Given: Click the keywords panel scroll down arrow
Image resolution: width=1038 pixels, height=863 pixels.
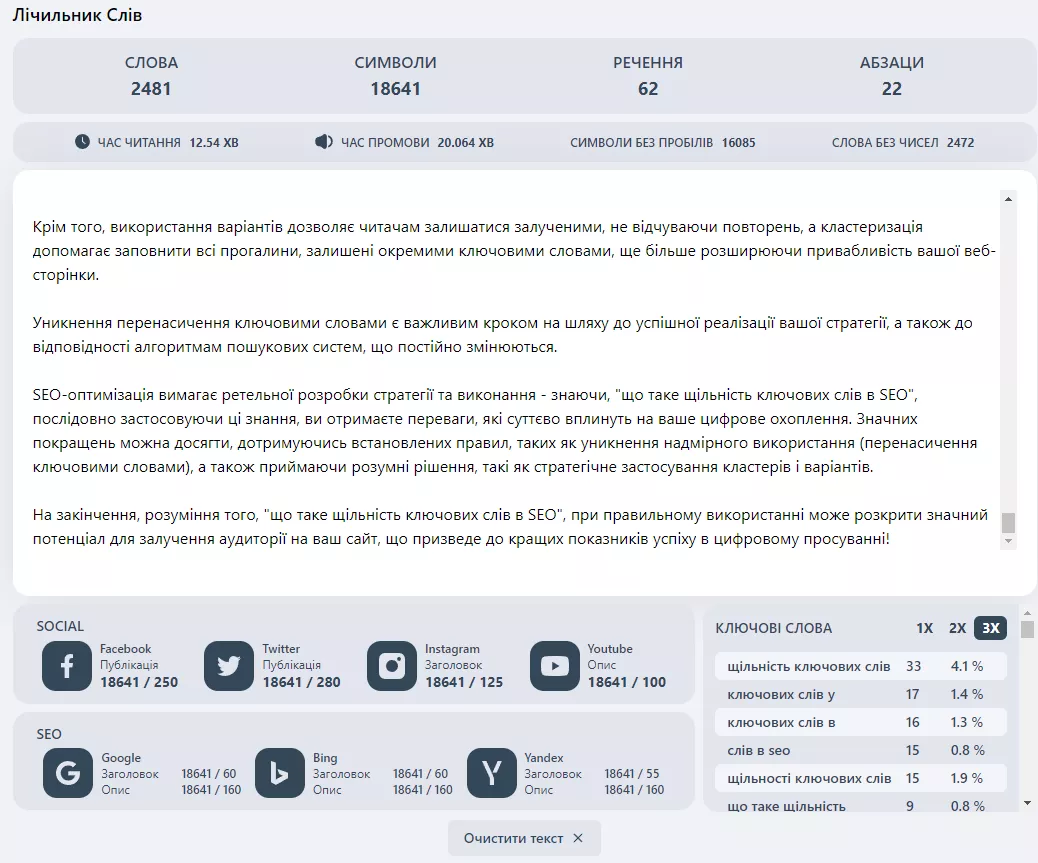Looking at the screenshot, I should pyautogui.click(x=1027, y=803).
